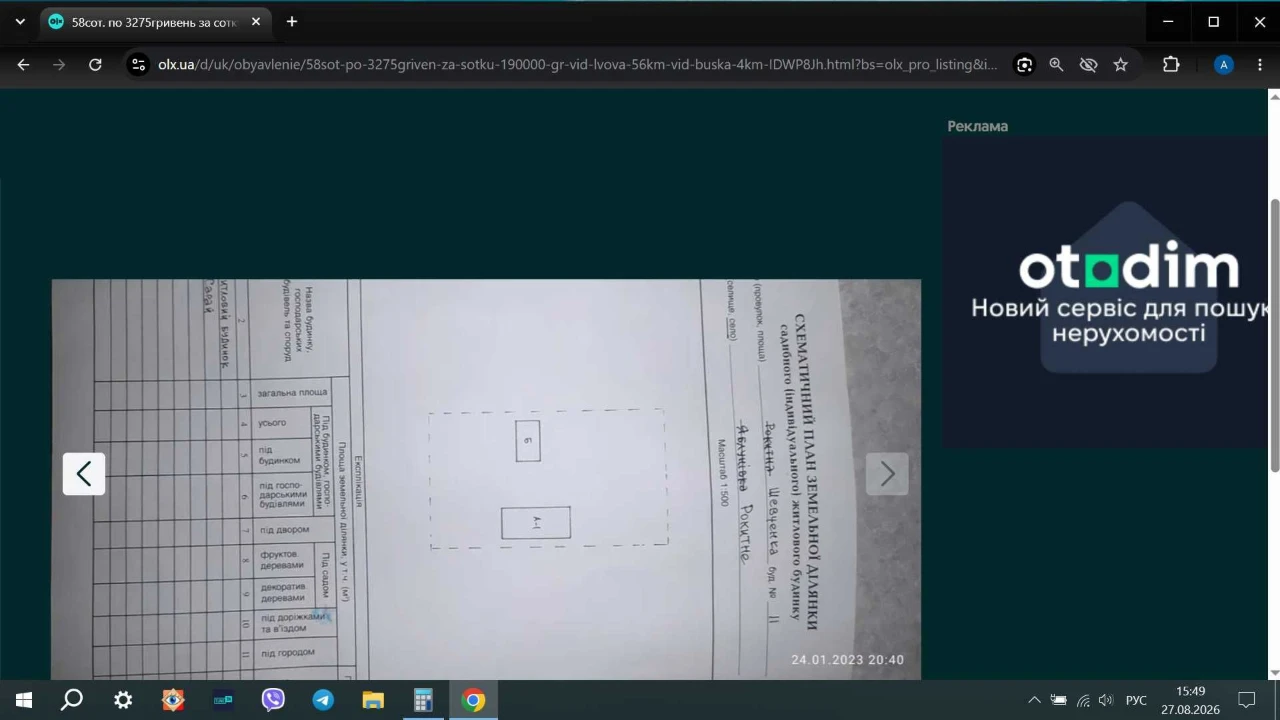Viewport: 1280px width, 720px height.
Task: Select the 58сот. по 3275гривень tab
Action: pyautogui.click(x=155, y=21)
